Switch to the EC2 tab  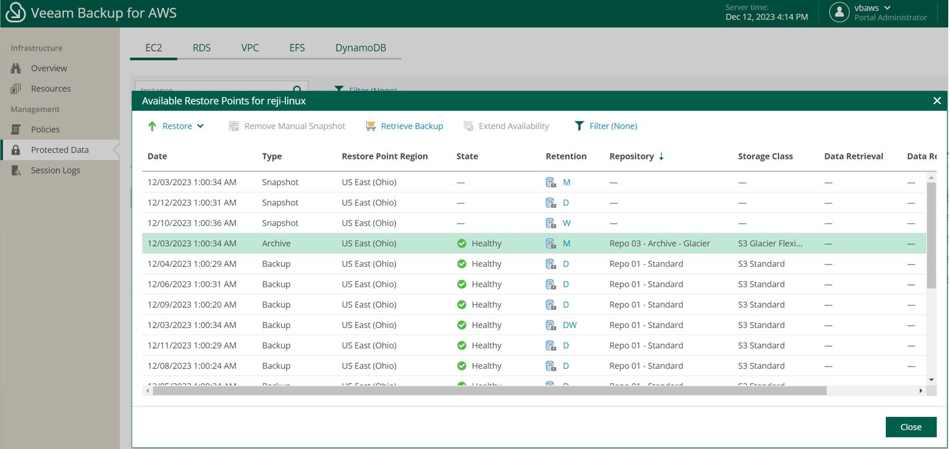tap(153, 48)
